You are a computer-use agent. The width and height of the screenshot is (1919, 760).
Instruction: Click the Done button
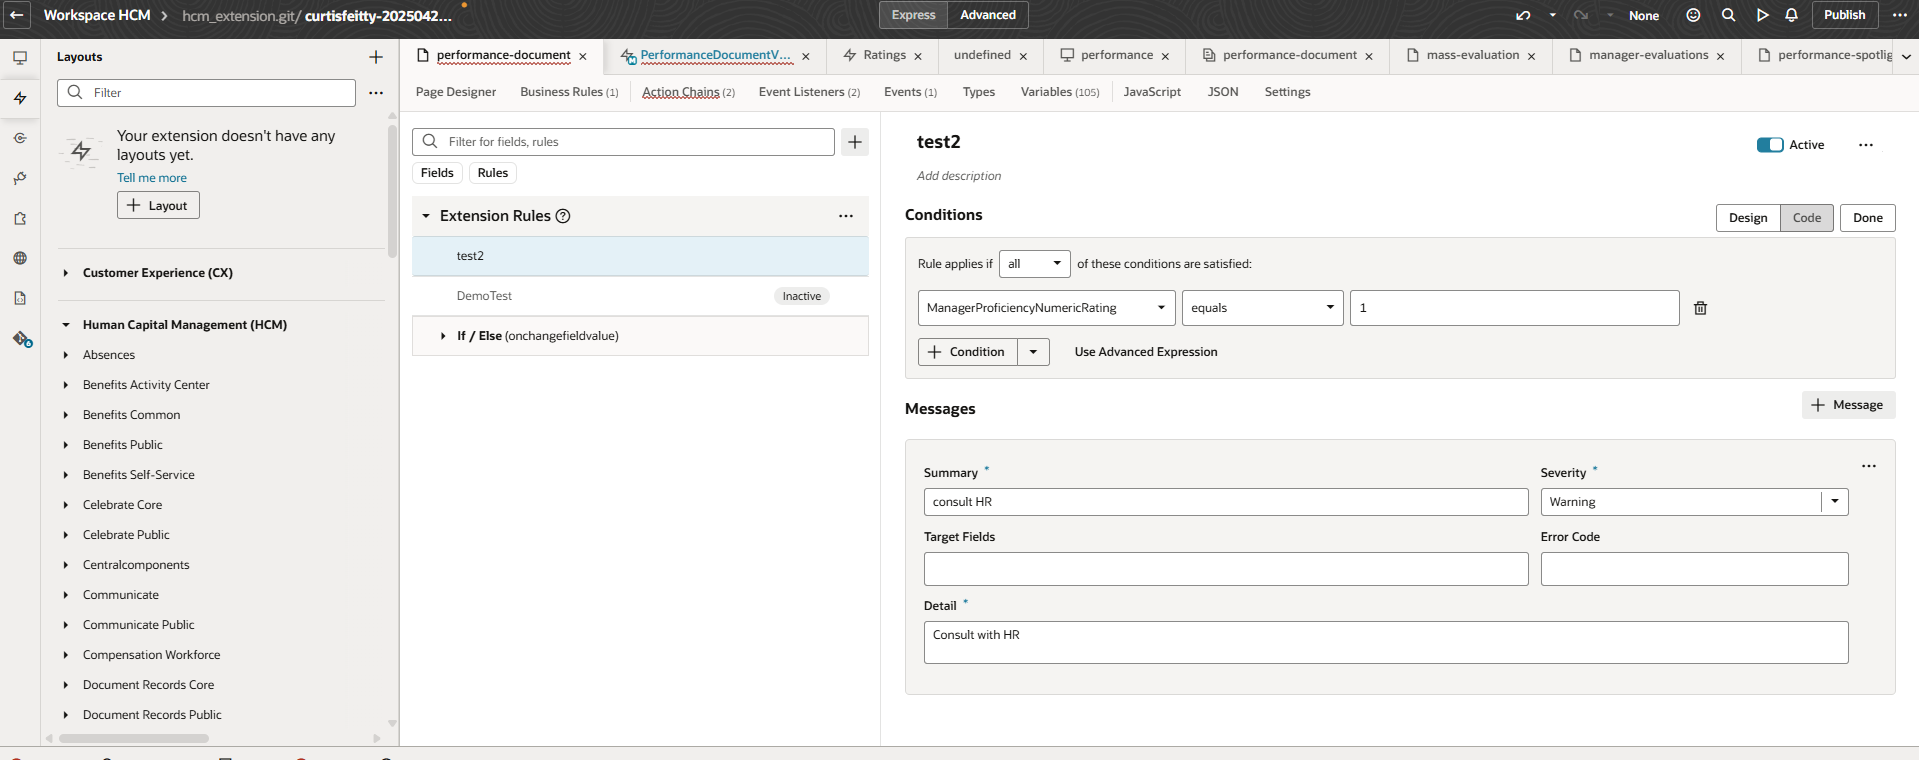1867,218
